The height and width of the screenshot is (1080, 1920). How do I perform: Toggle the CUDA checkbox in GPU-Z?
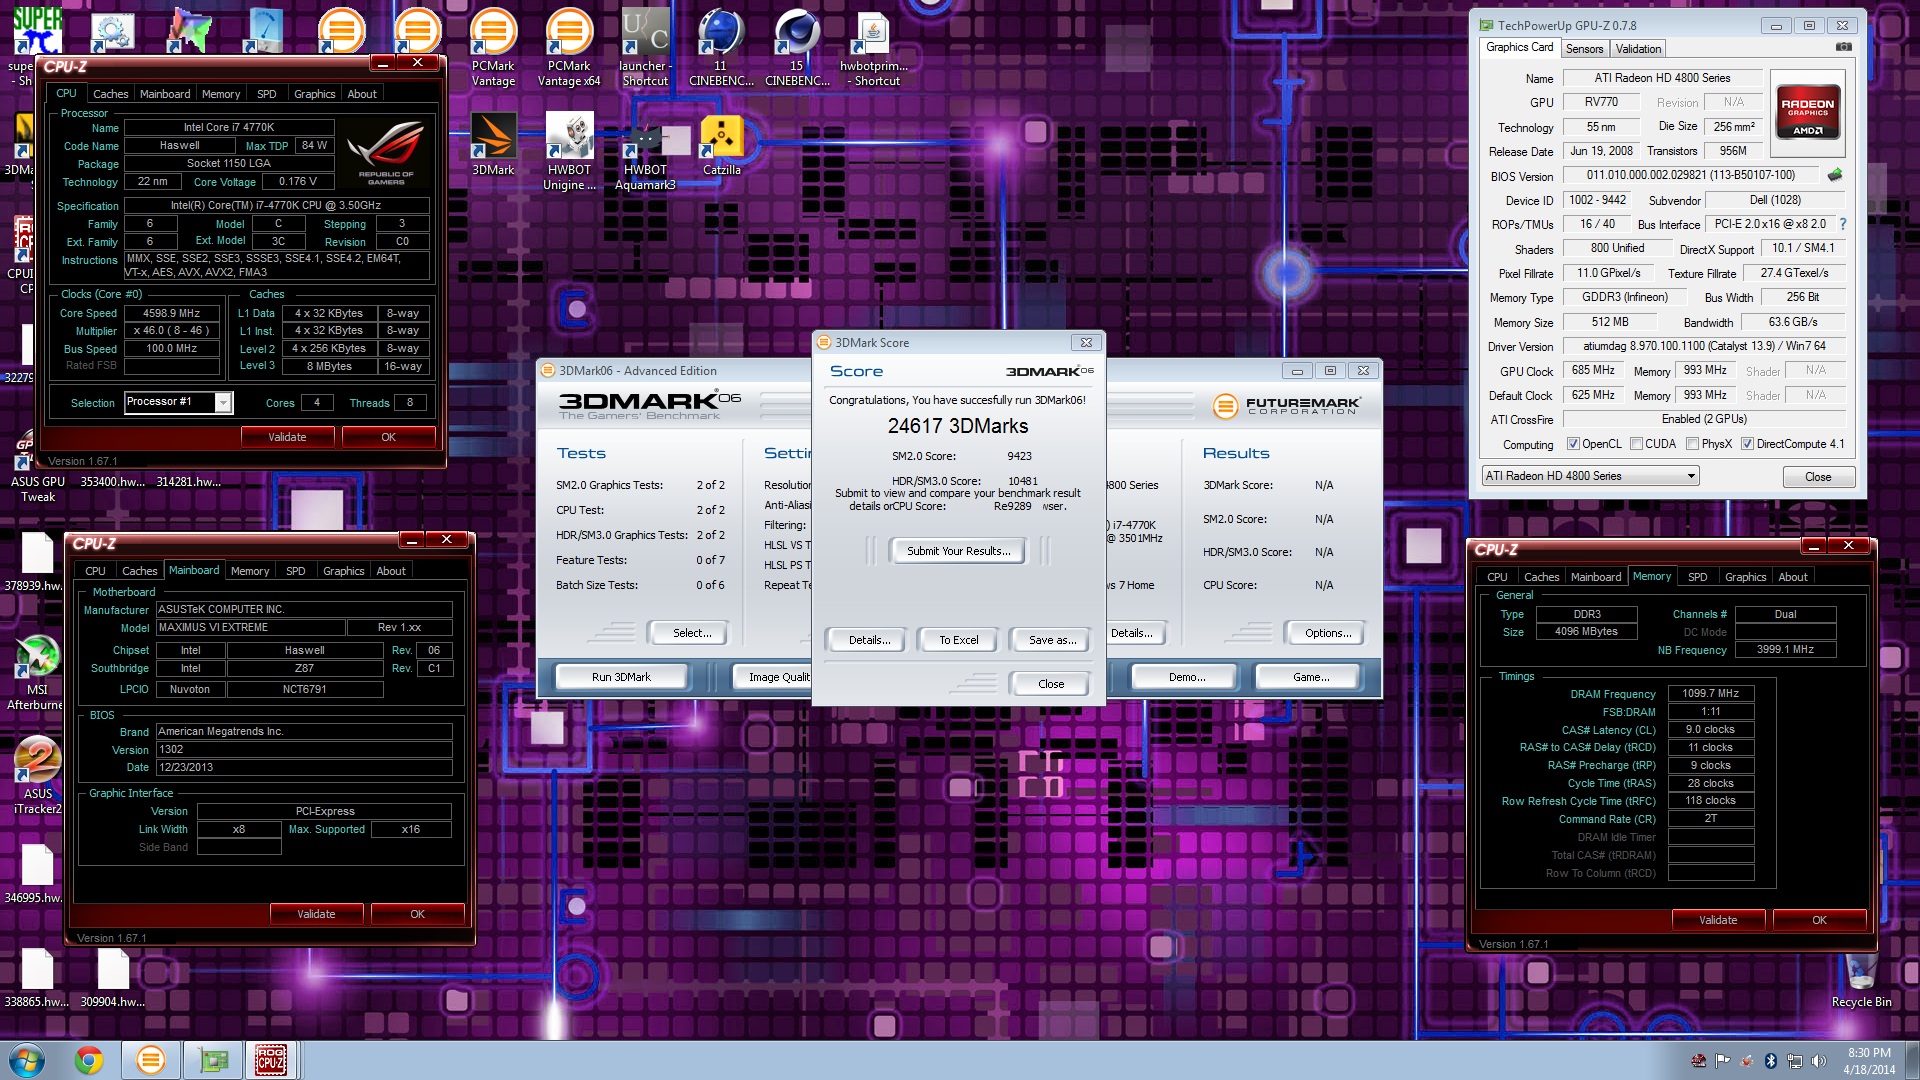(x=1636, y=444)
